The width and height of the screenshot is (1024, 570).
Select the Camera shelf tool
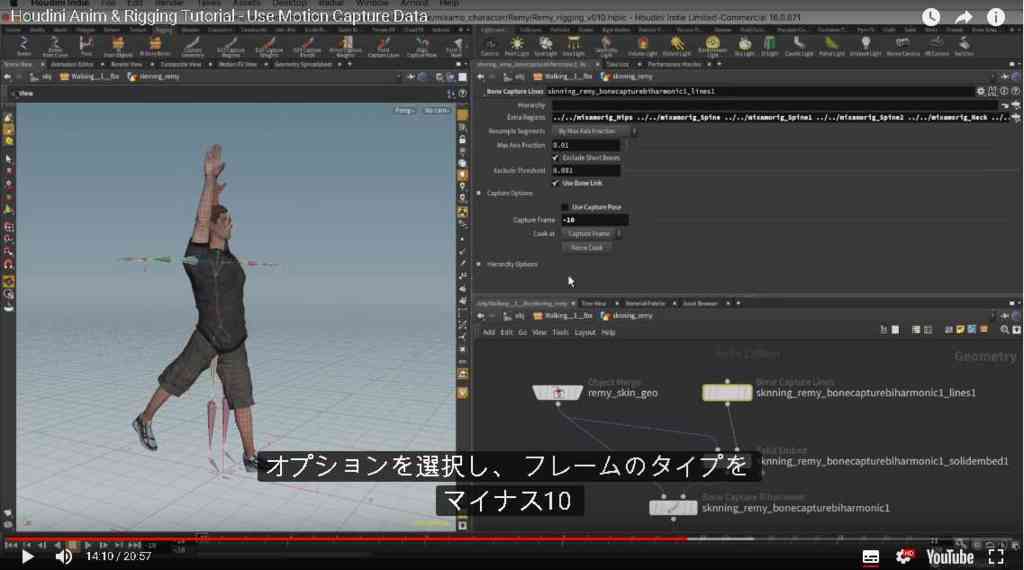(490, 46)
